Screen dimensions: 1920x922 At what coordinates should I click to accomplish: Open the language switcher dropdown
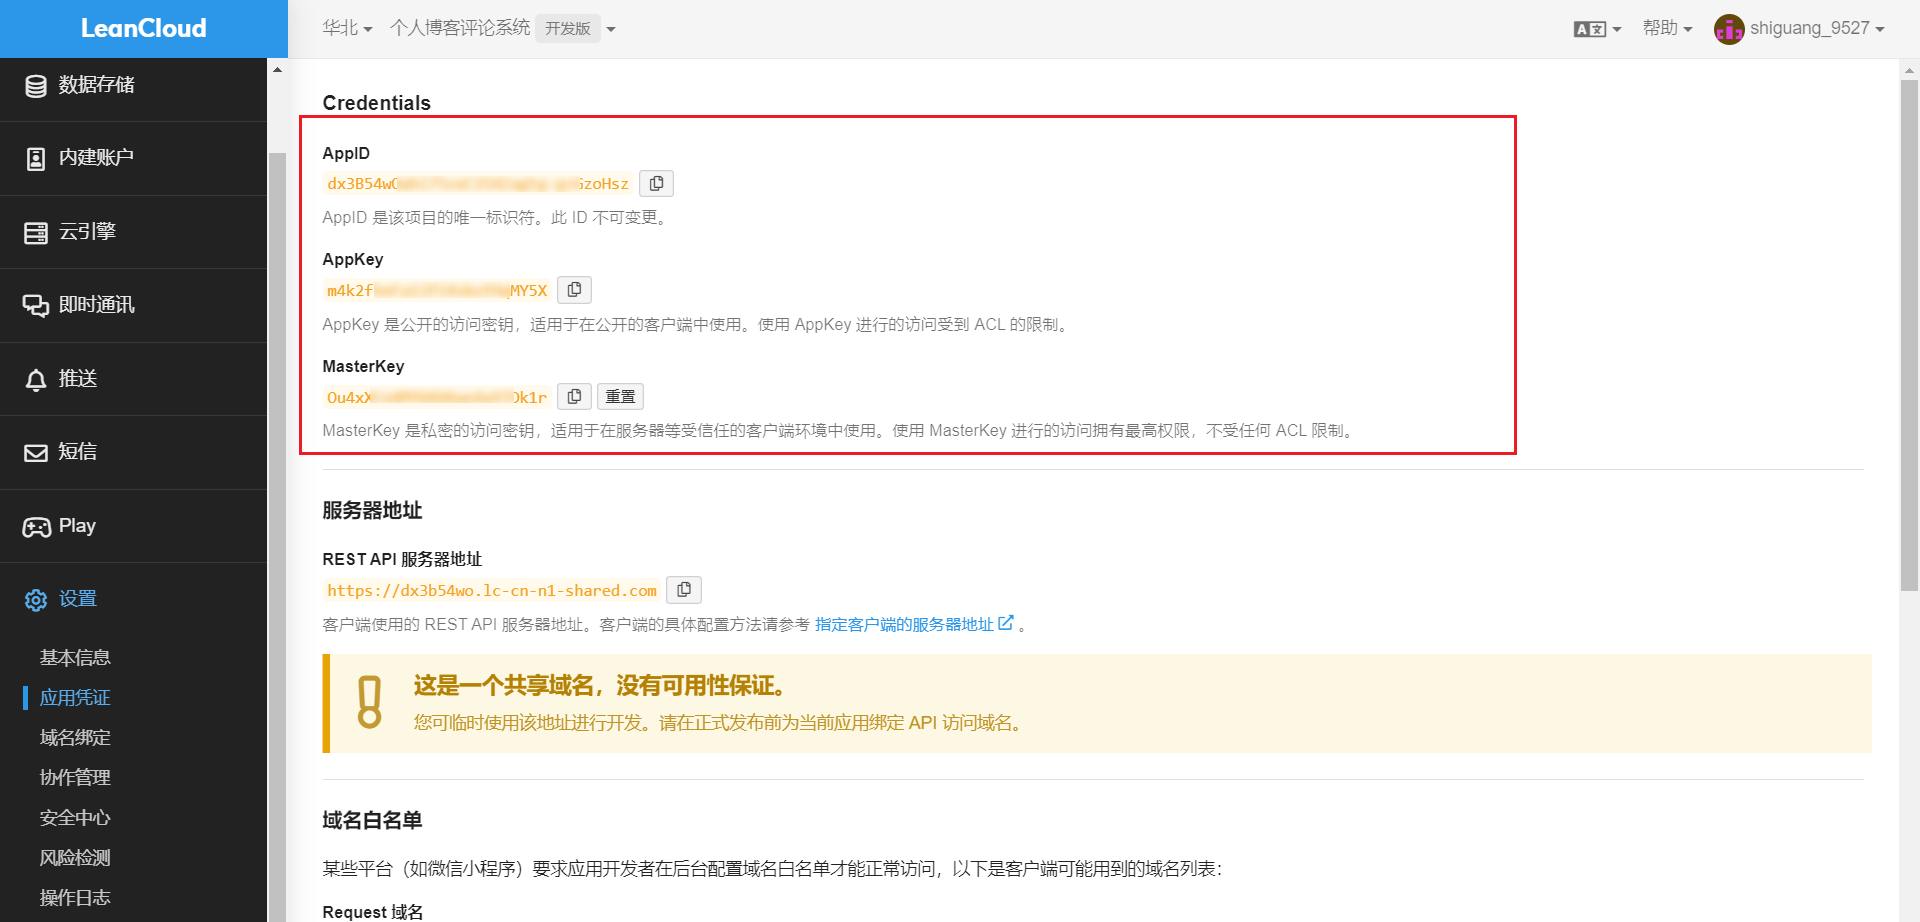point(1597,29)
